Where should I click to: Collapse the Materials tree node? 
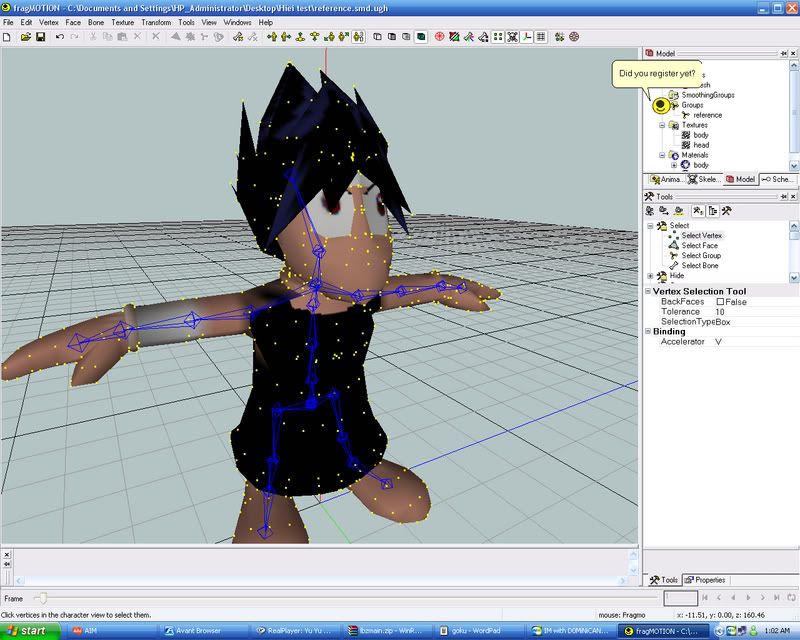pos(662,155)
